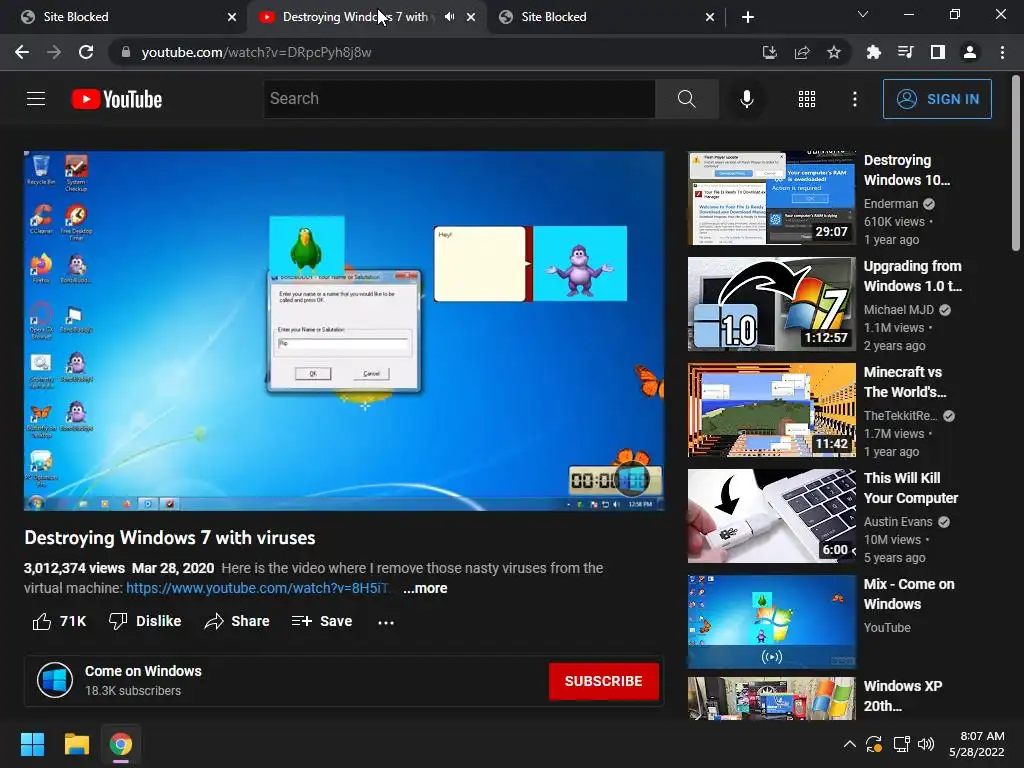
Task: Click the update sync tray icon
Action: (874, 744)
